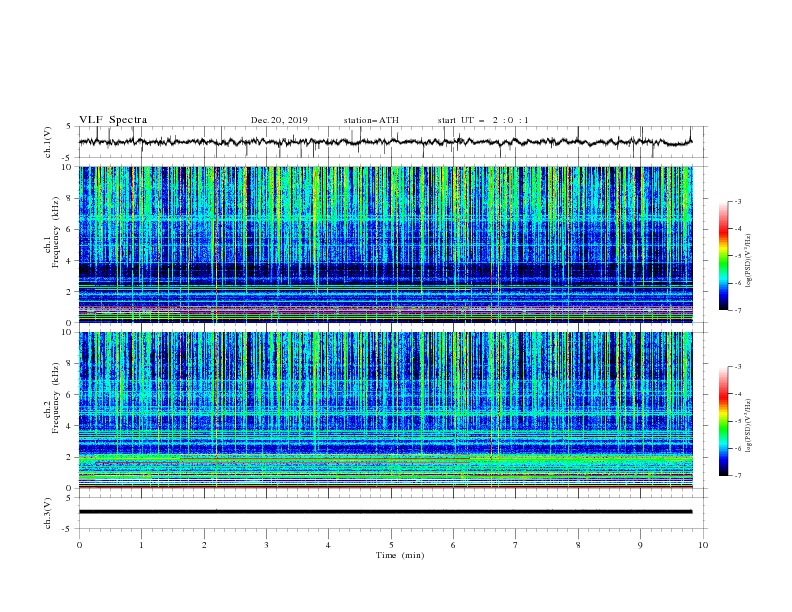Image resolution: width=792 pixels, height=612 pixels.
Task: Select the "Time (min)" axis title
Action: click(400, 555)
